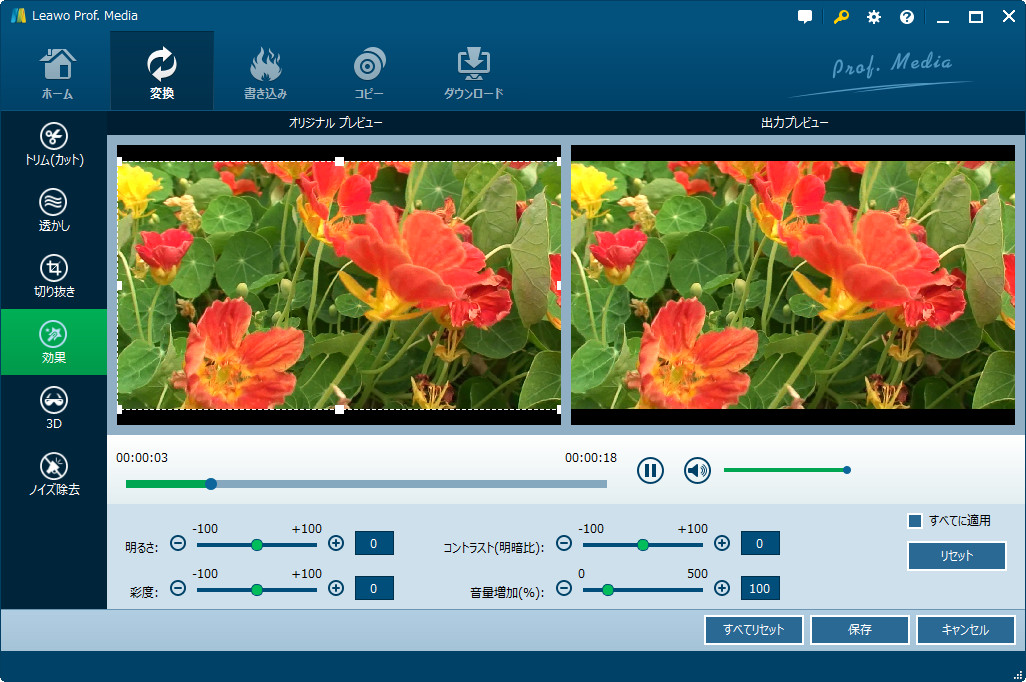Open the key registration icon

841,17
